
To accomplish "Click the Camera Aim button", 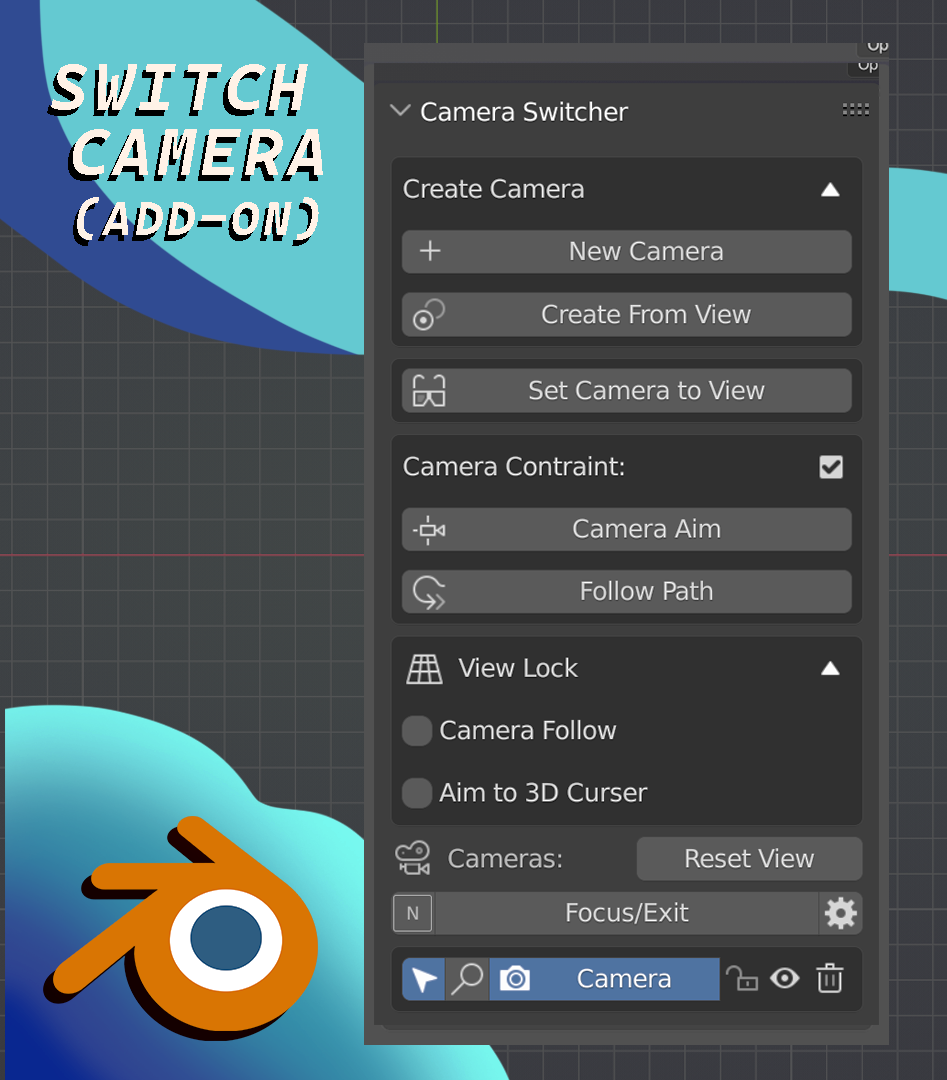I will point(627,529).
